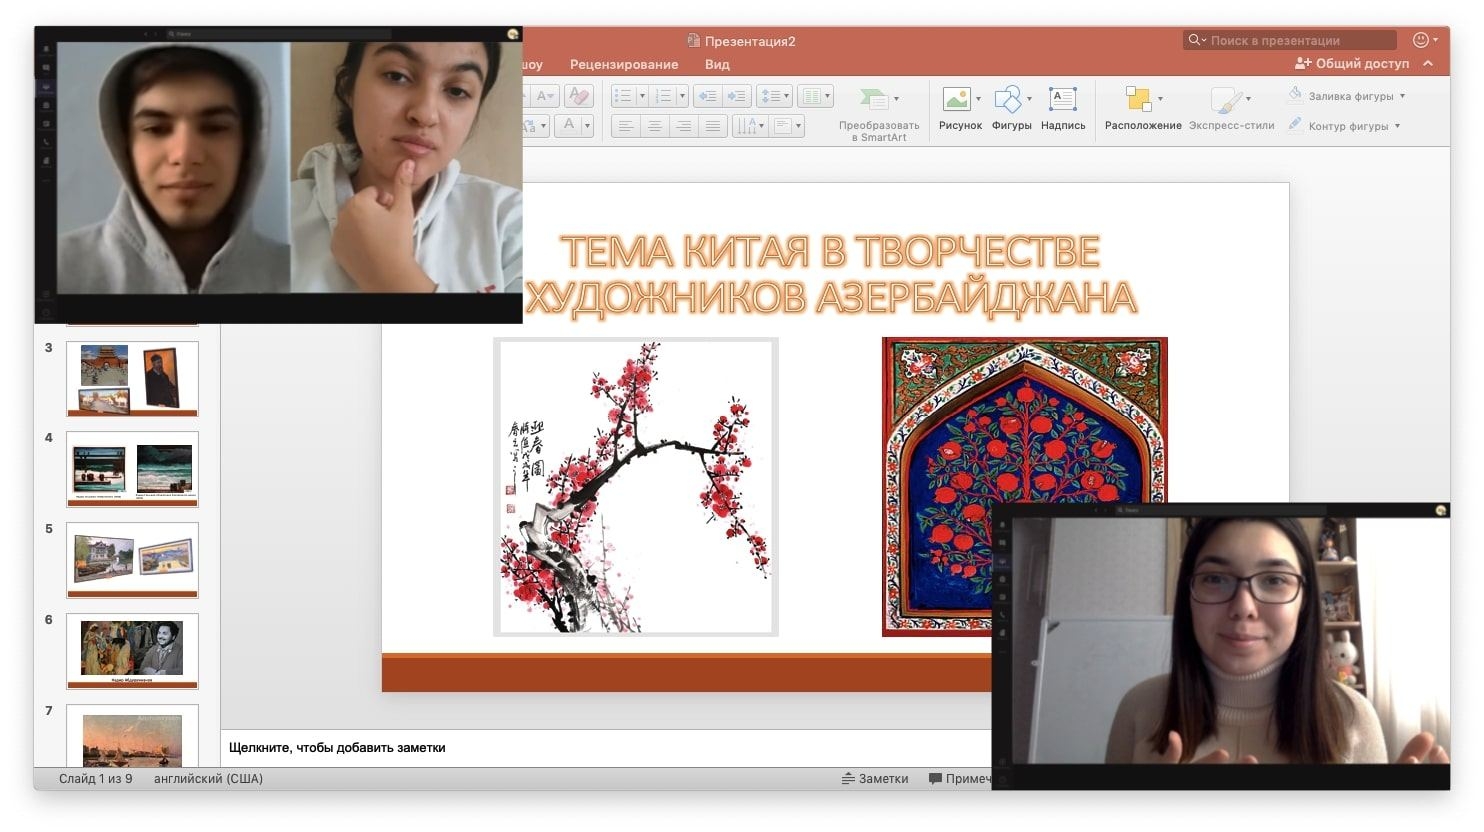
Task: Select slide 3 thumbnail
Action: click(132, 379)
